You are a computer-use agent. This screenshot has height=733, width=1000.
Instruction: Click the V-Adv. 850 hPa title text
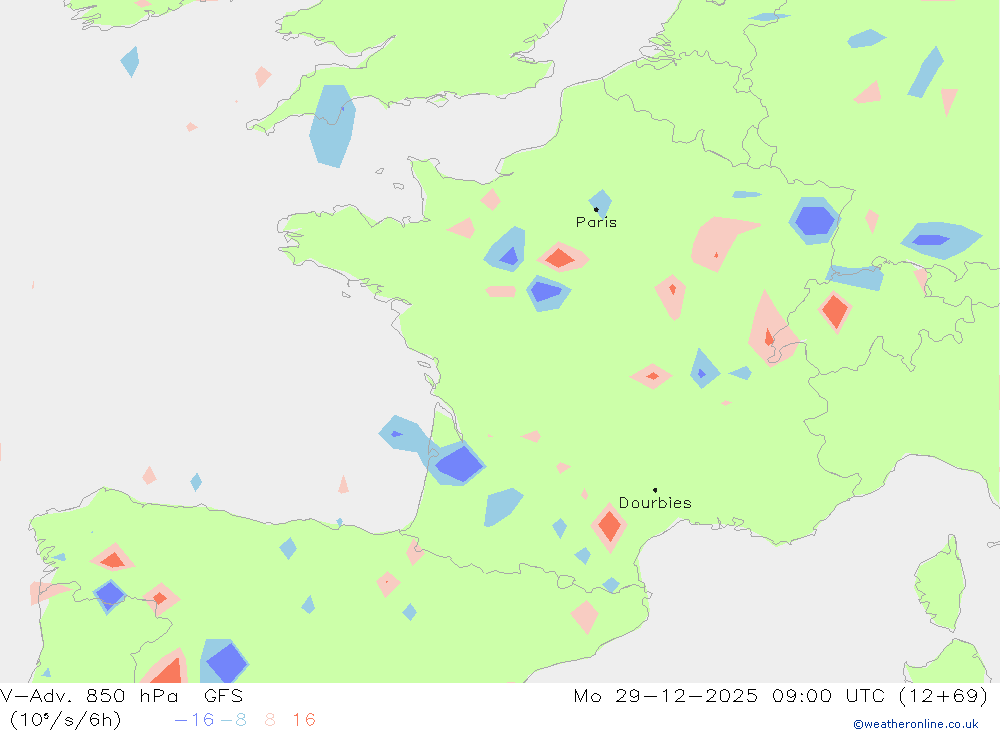[x=89, y=695]
